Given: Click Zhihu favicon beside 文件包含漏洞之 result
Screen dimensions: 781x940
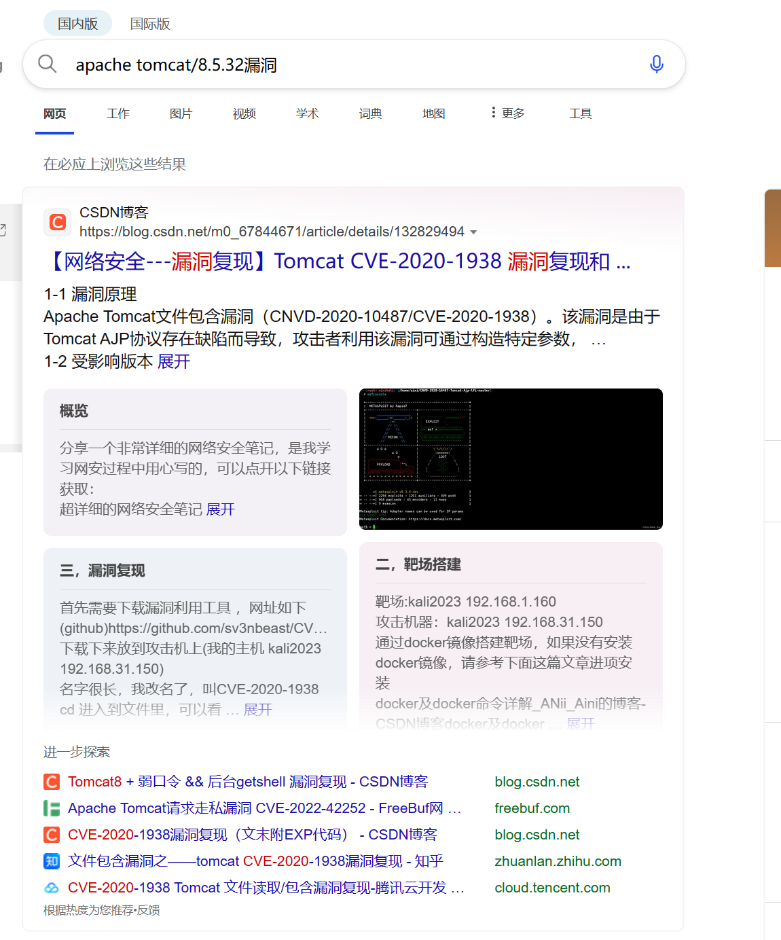Looking at the screenshot, I should 52,861.
